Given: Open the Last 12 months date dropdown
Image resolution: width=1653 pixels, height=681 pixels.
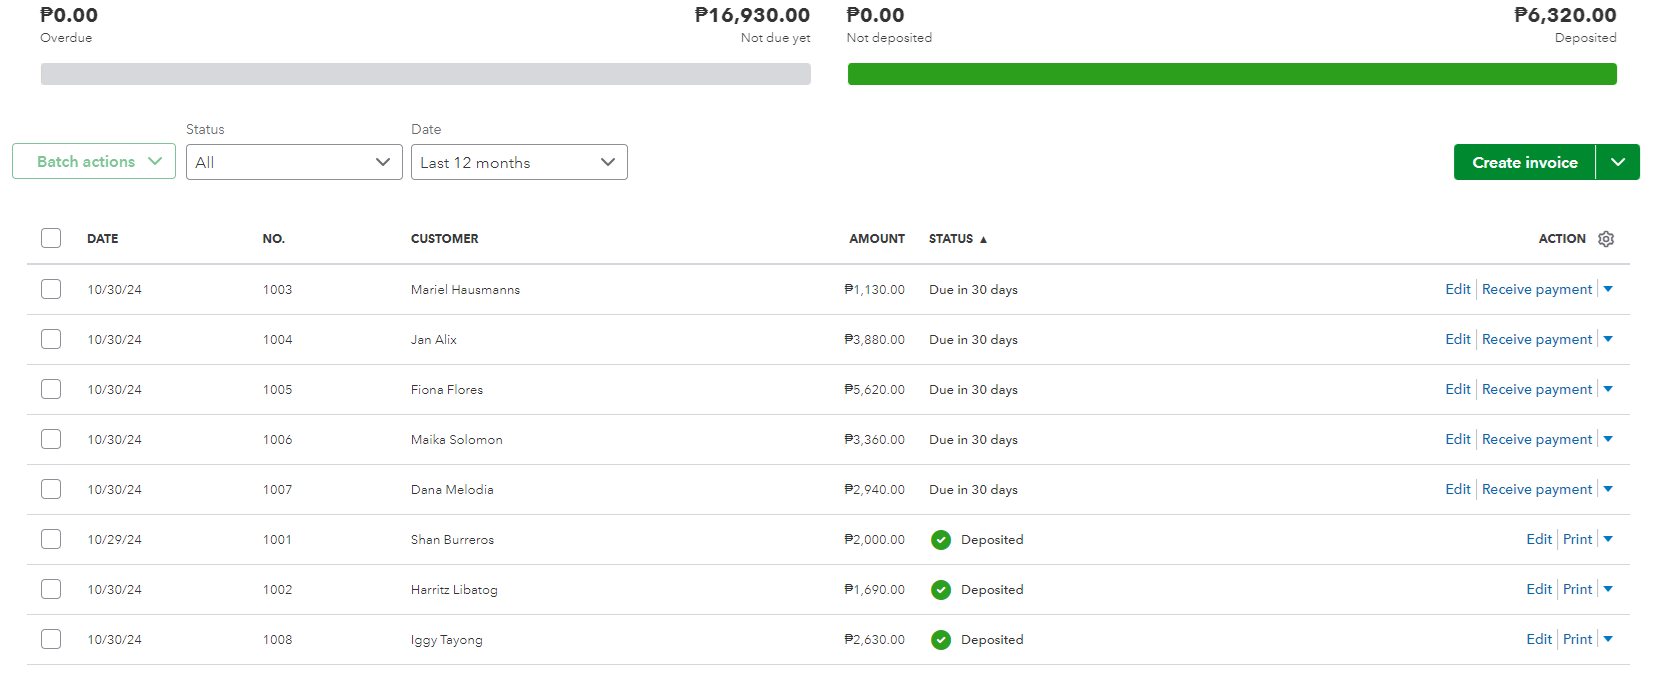Looking at the screenshot, I should (x=519, y=162).
